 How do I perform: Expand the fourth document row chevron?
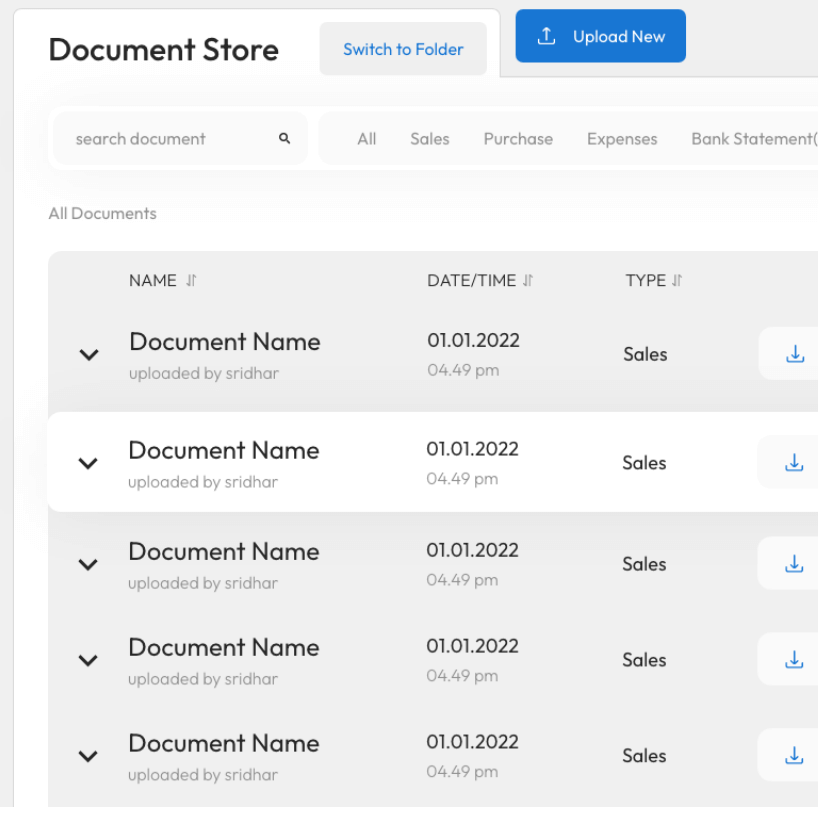(88, 660)
